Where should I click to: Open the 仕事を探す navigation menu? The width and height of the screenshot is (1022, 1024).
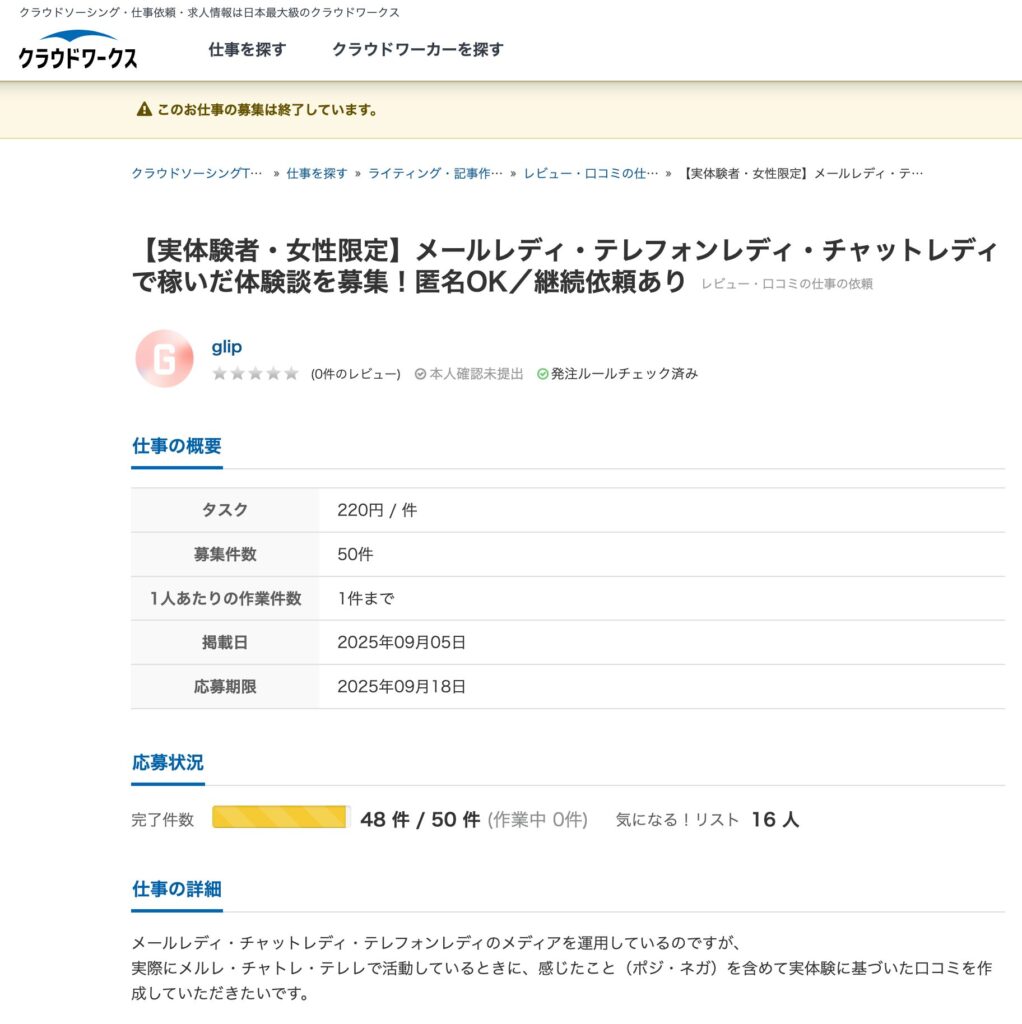246,48
